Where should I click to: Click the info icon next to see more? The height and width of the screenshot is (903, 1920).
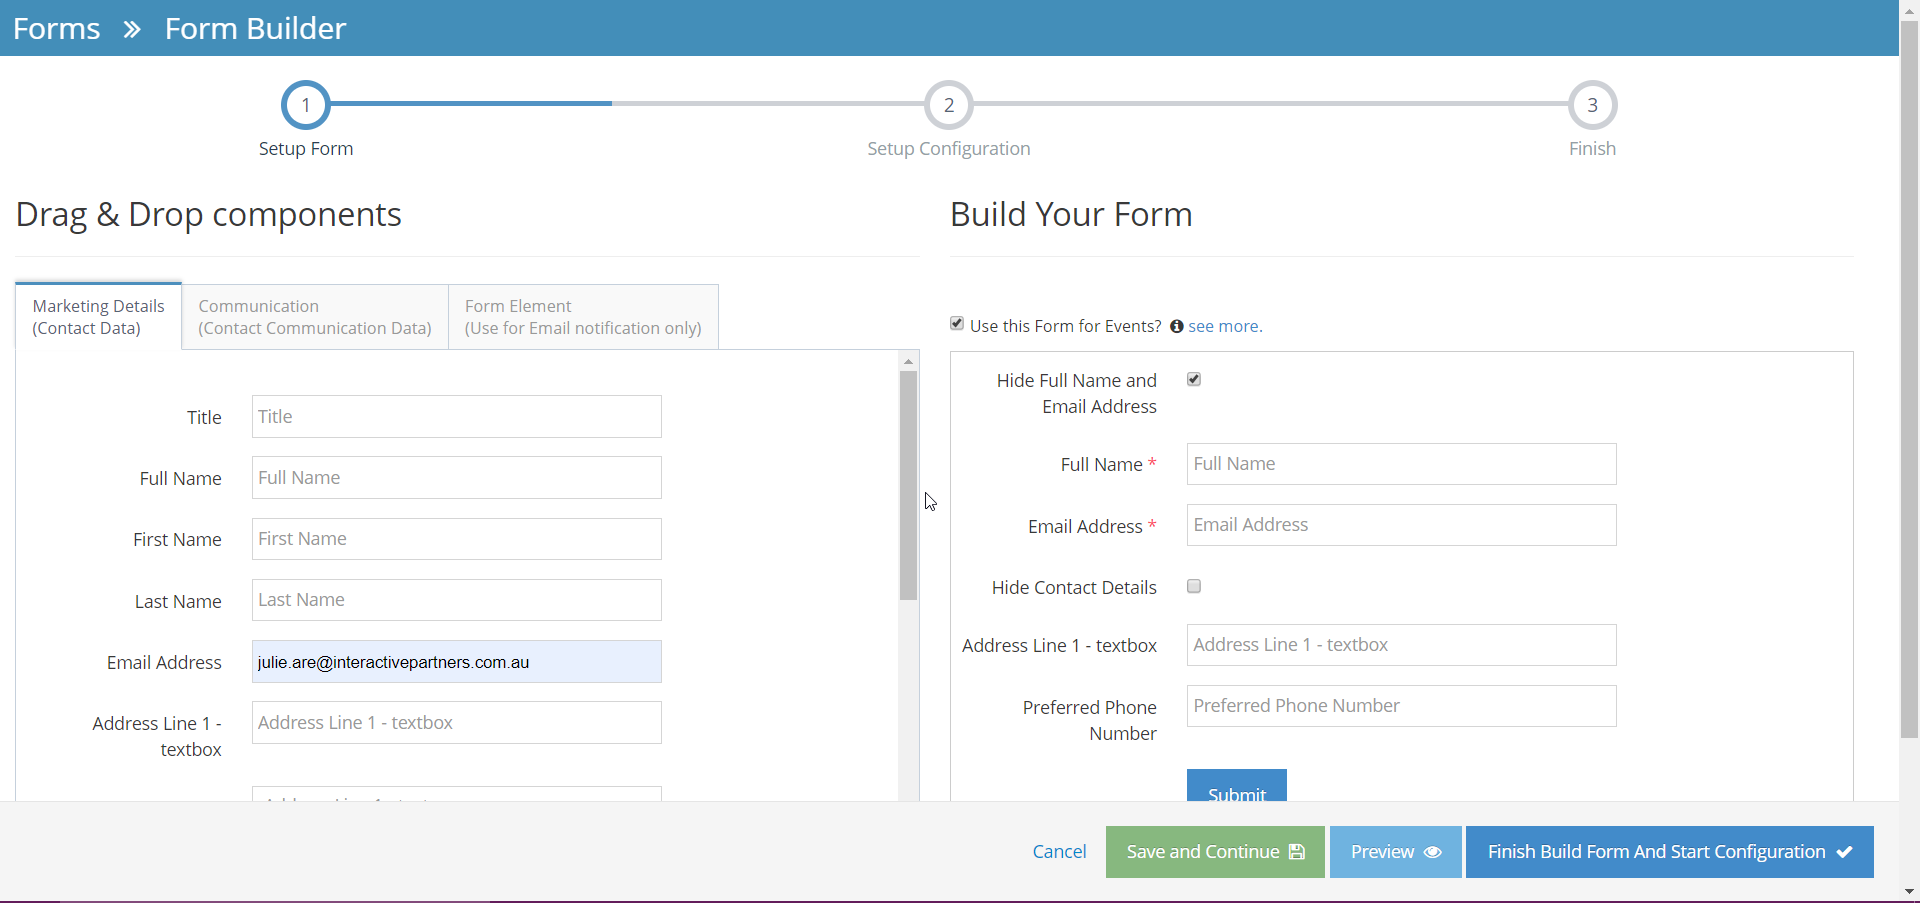[x=1177, y=326]
